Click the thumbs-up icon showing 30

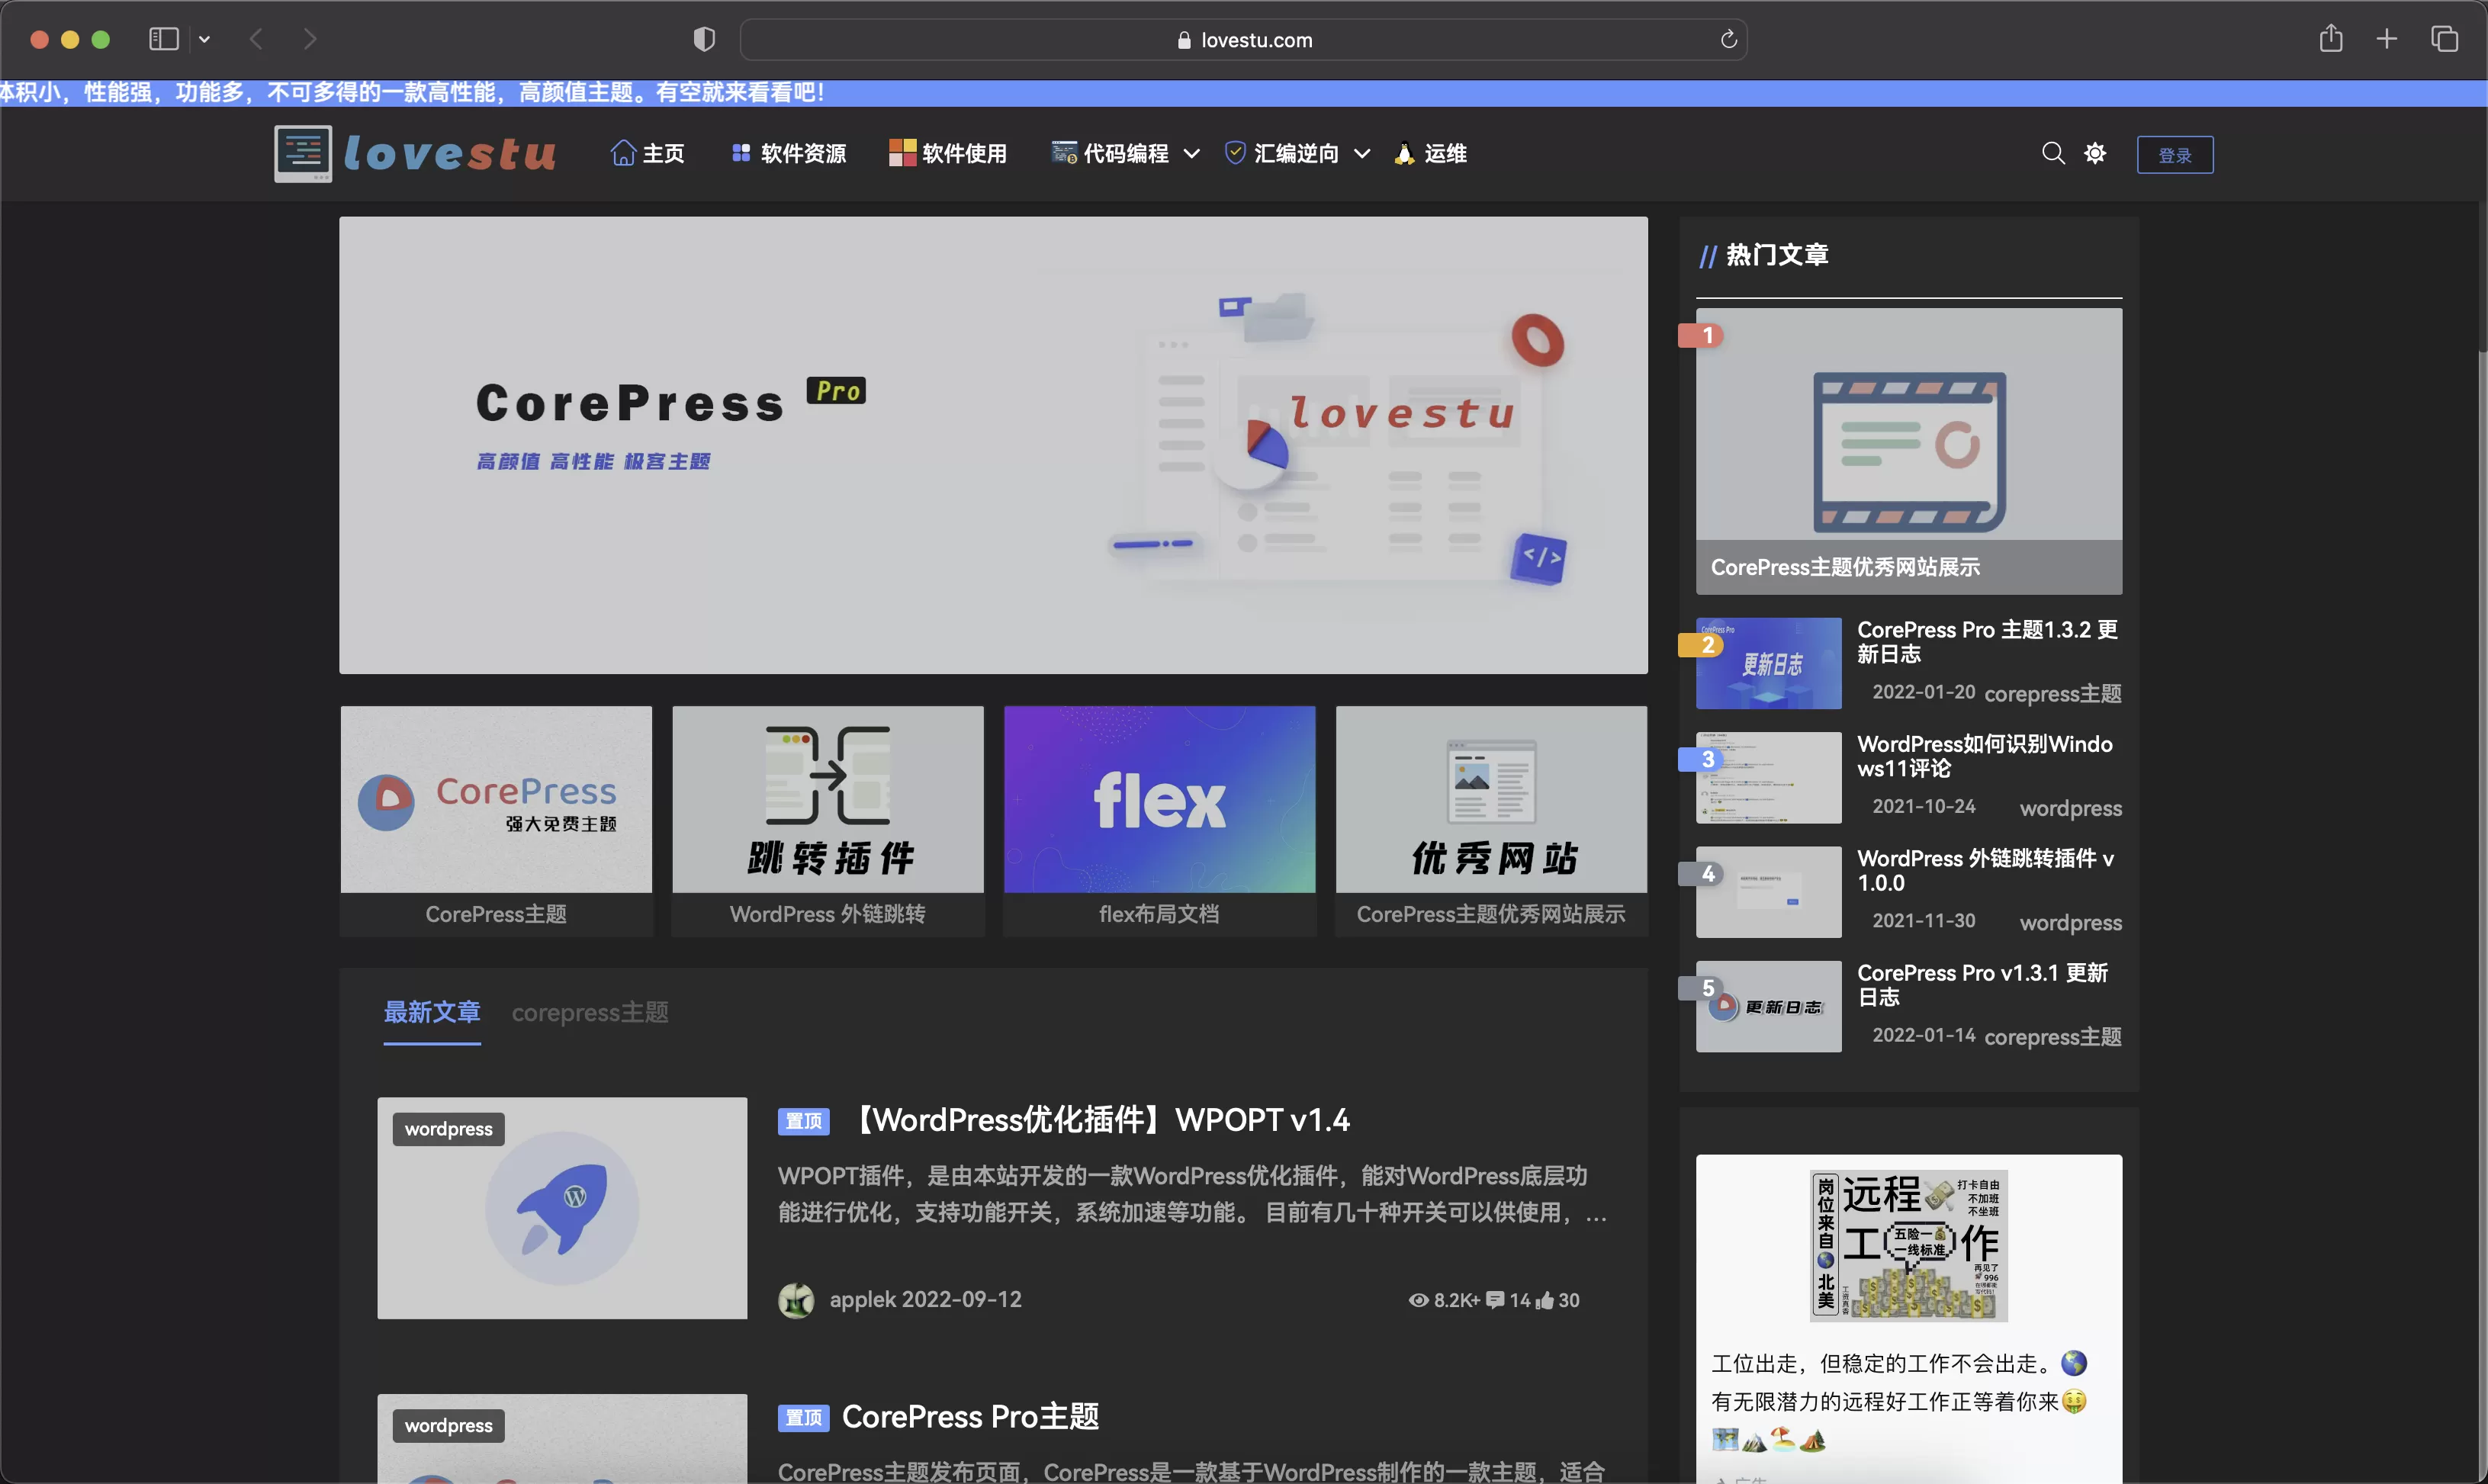[x=1545, y=1300]
